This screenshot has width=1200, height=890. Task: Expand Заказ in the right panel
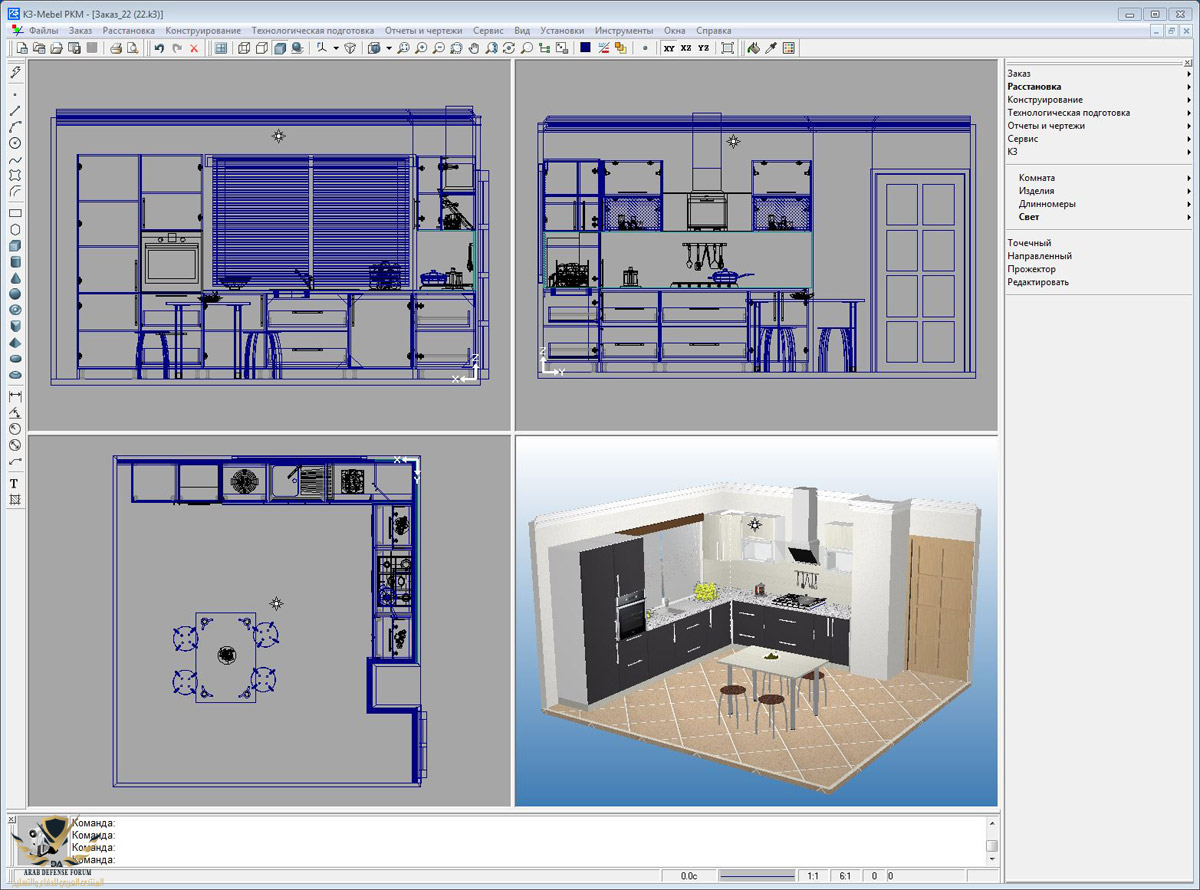pyautogui.click(x=1098, y=74)
